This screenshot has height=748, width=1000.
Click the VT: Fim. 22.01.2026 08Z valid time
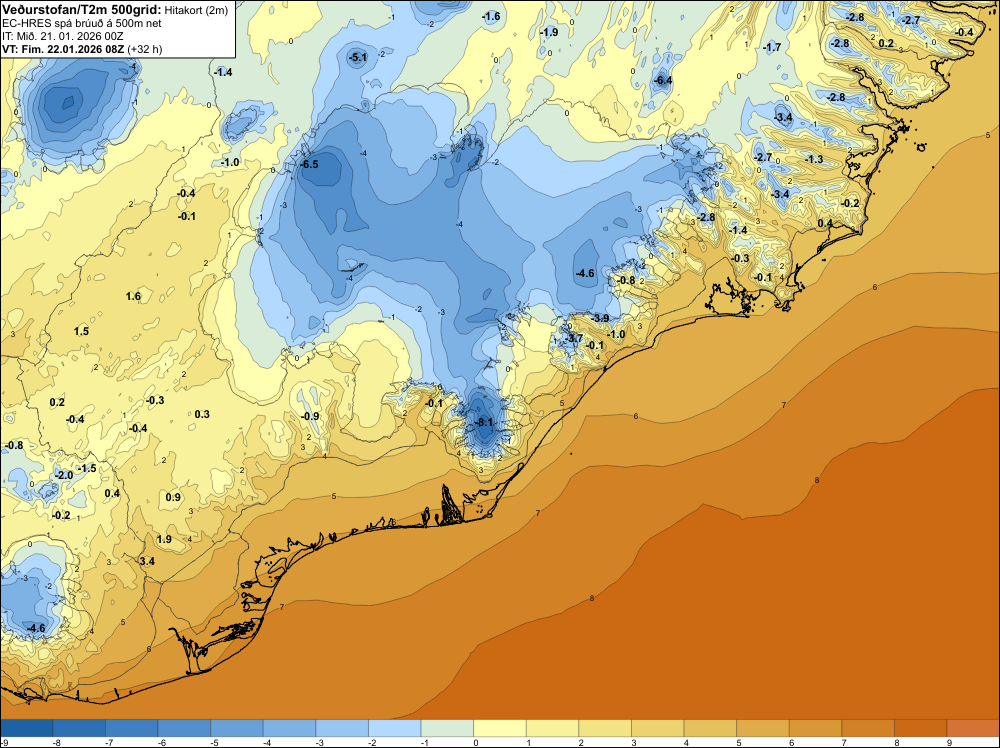pos(63,49)
